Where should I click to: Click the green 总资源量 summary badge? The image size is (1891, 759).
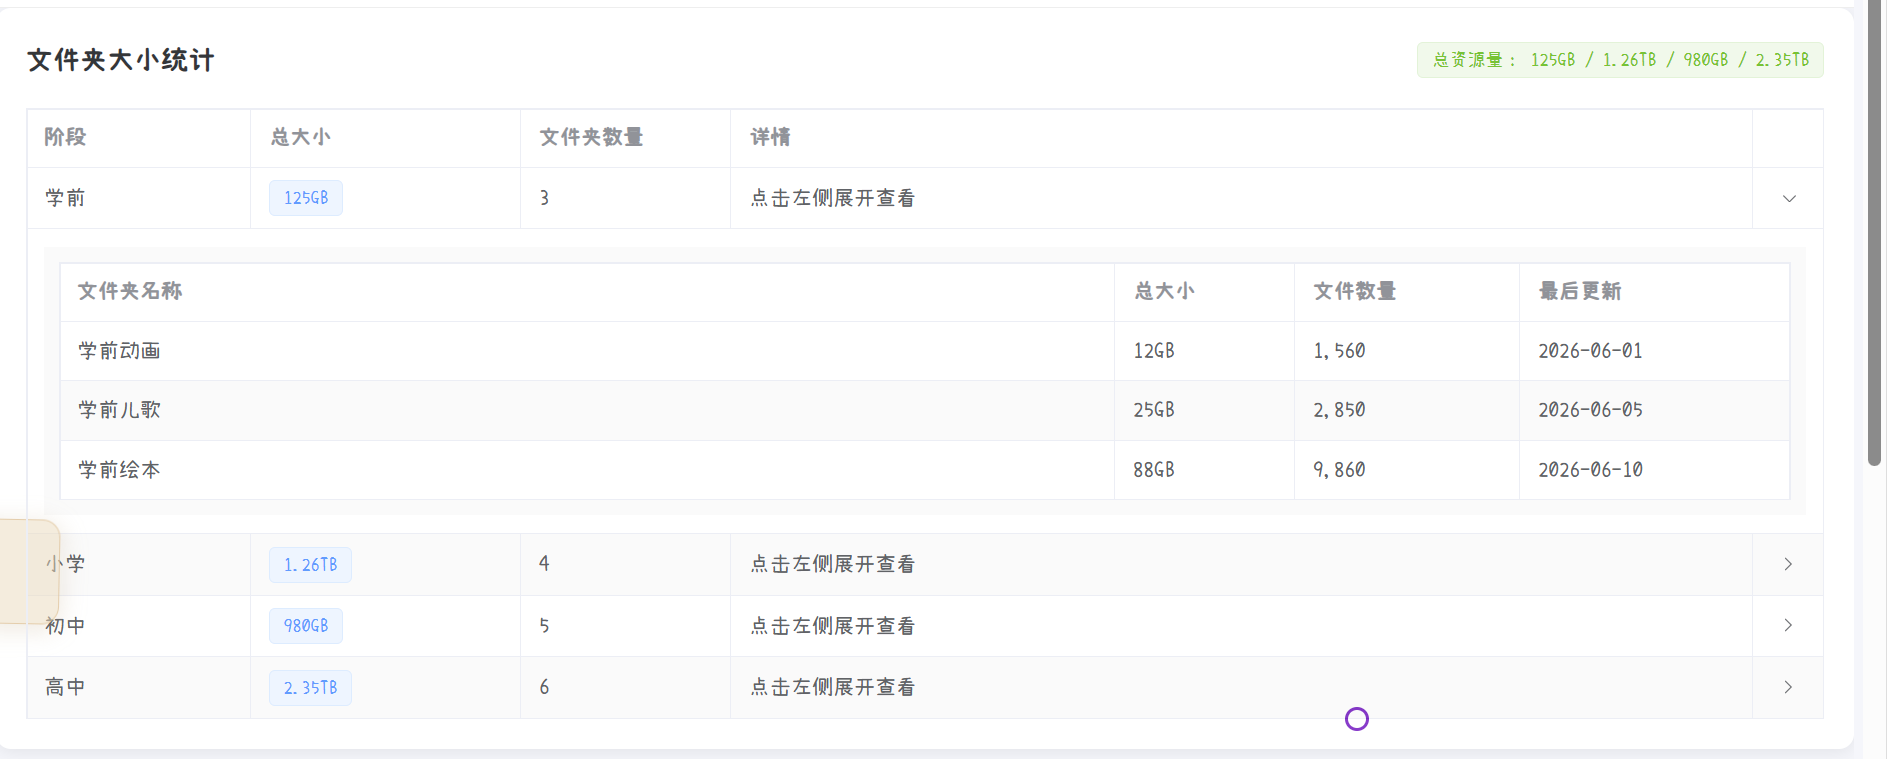coord(1620,60)
